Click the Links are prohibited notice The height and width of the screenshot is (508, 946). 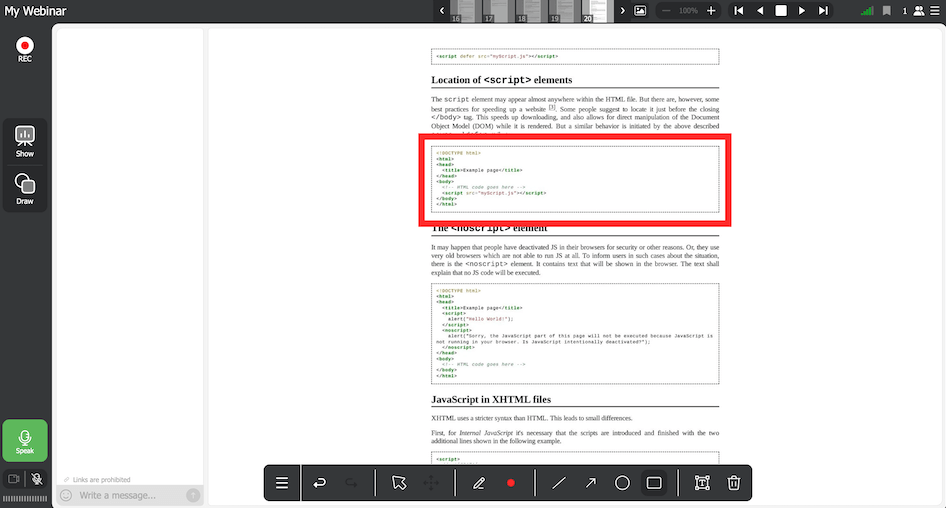pyautogui.click(x=97, y=480)
